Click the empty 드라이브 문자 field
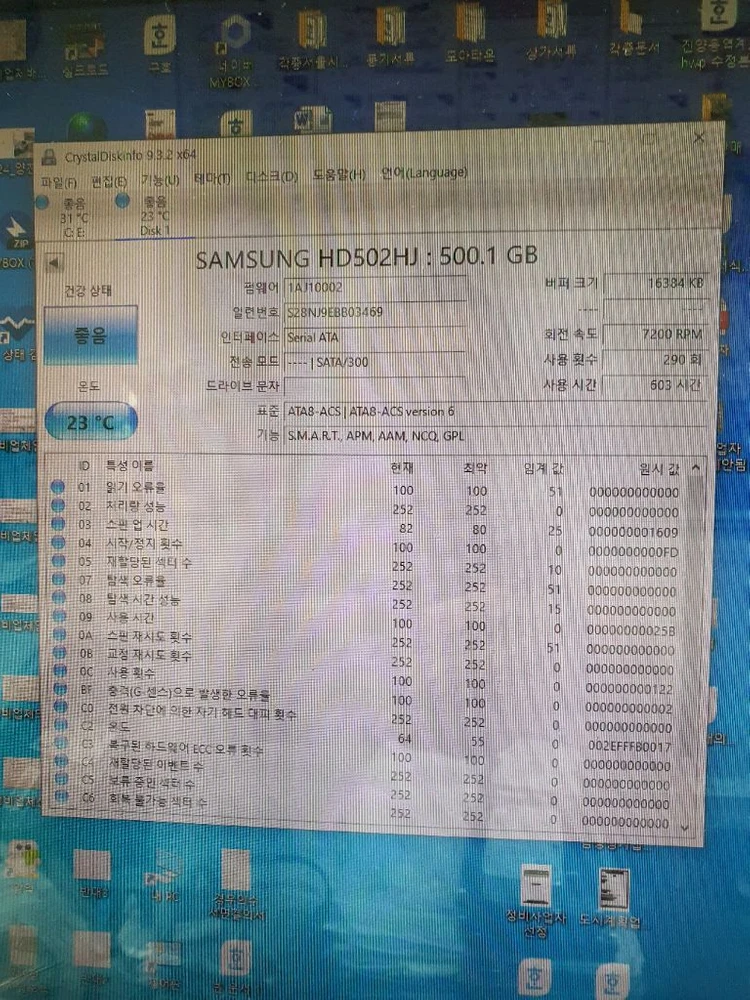 pos(375,386)
